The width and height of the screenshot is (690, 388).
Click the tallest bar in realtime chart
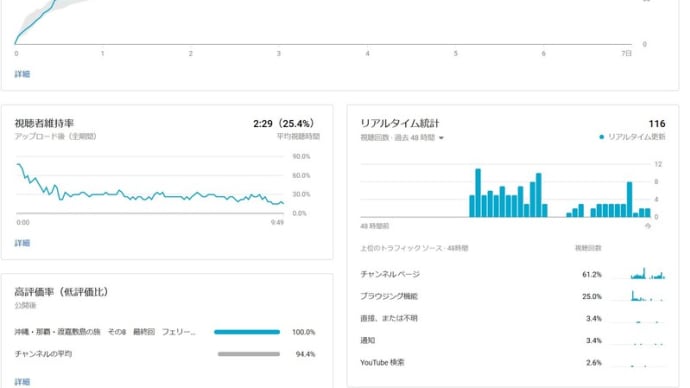click(478, 193)
